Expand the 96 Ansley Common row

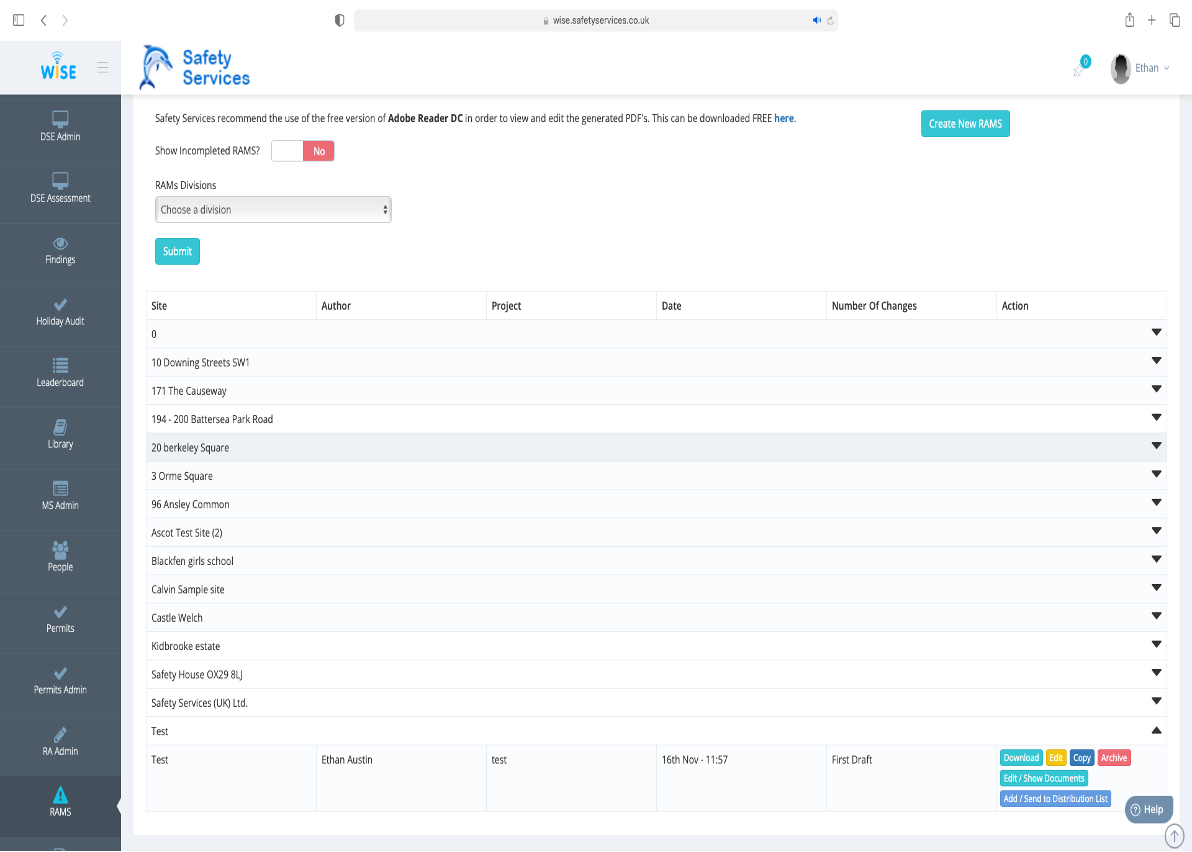pos(1156,502)
